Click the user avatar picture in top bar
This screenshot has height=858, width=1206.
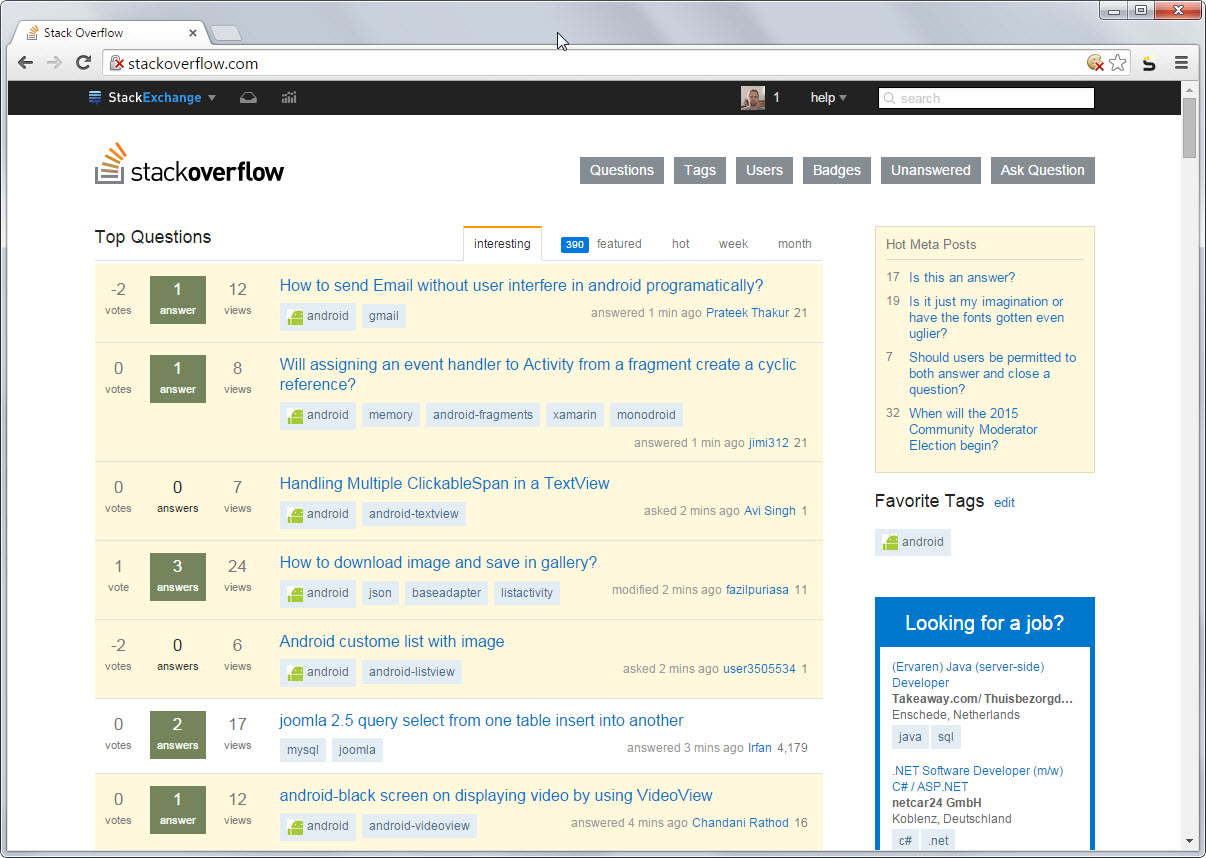pyautogui.click(x=753, y=97)
